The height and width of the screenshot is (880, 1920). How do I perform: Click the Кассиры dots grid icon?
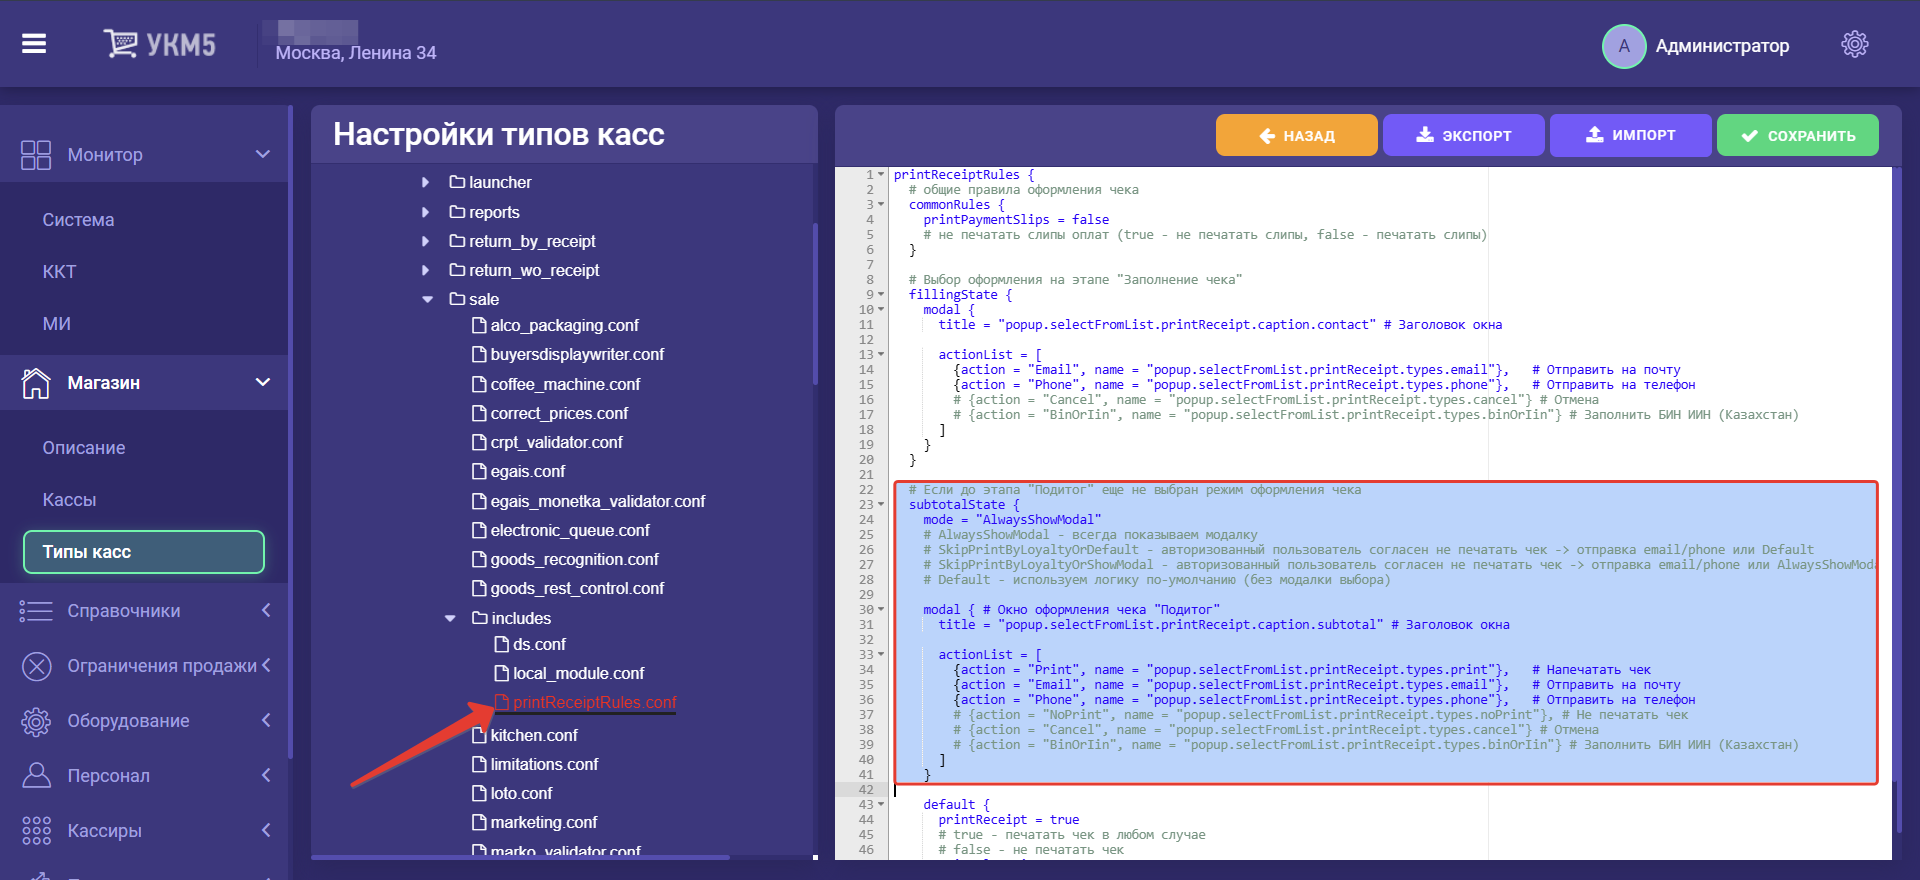(x=36, y=831)
